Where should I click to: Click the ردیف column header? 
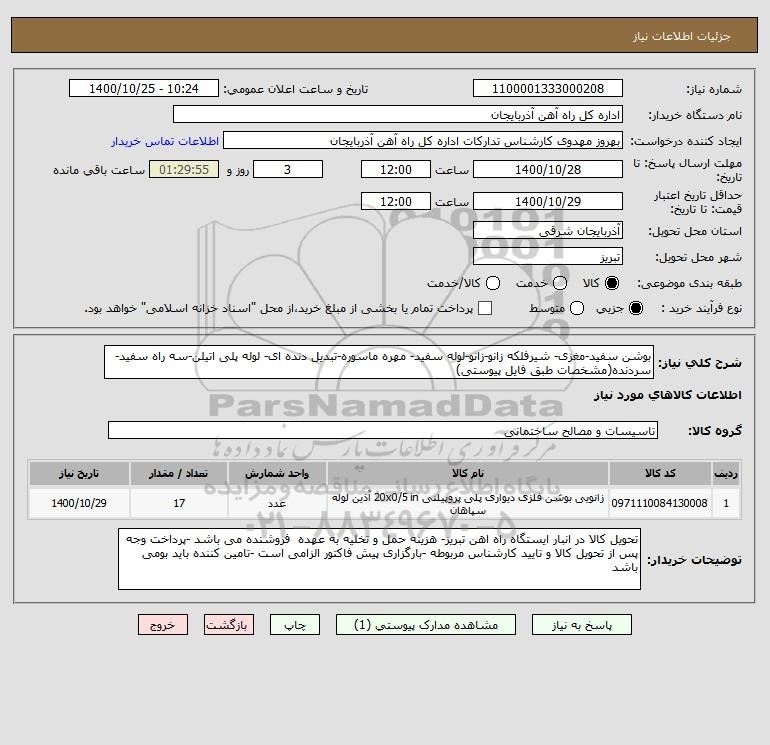726,473
